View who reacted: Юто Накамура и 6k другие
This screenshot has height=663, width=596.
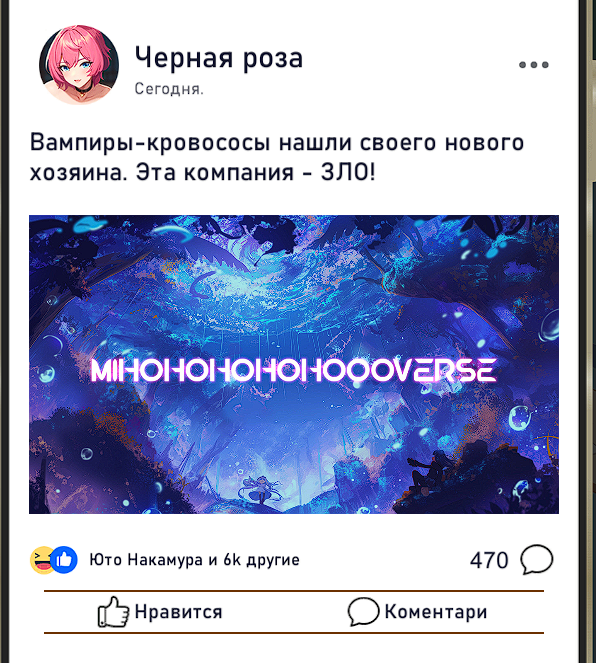pyautogui.click(x=194, y=559)
